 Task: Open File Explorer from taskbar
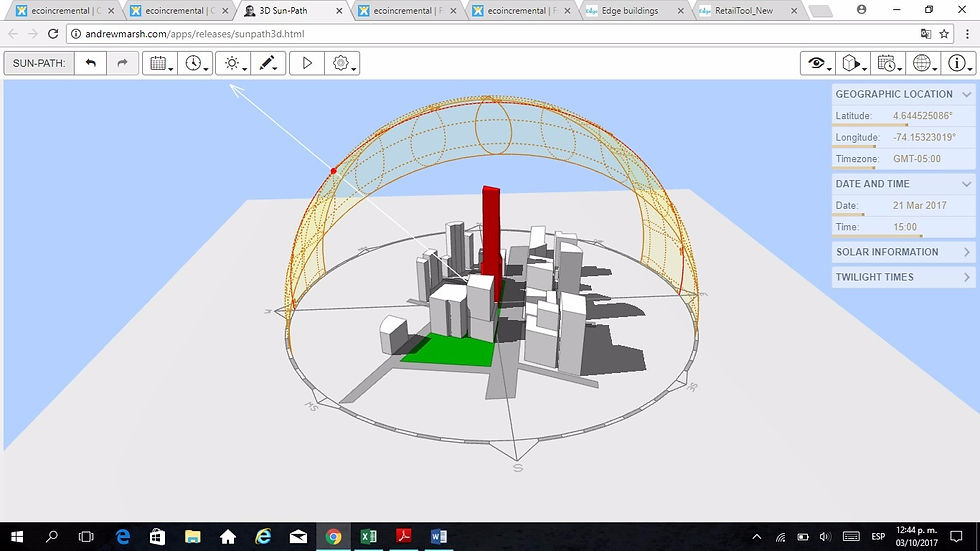point(192,537)
